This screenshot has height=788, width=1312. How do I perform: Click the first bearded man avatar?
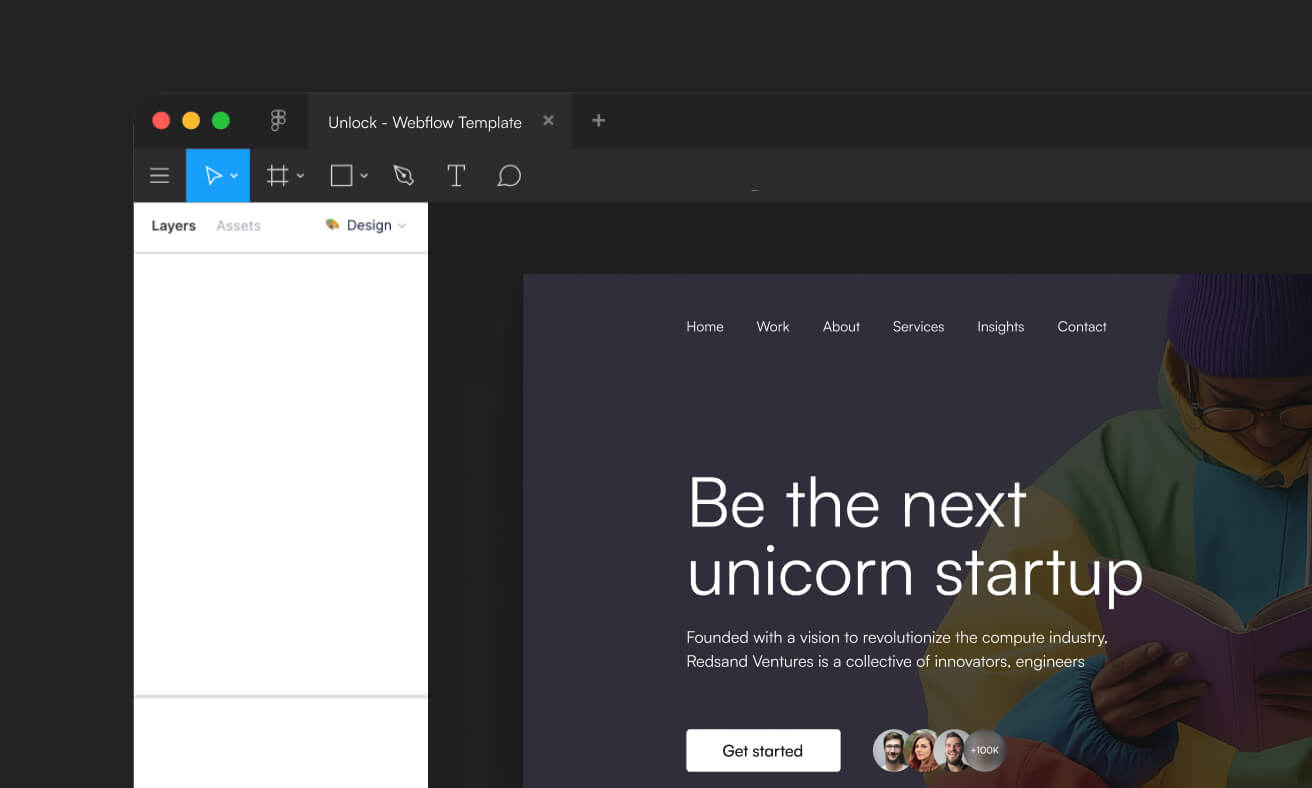pyautogui.click(x=892, y=750)
